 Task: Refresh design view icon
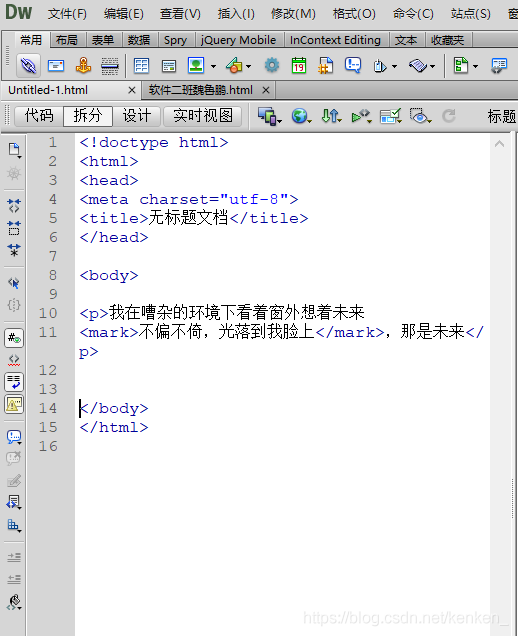449,116
